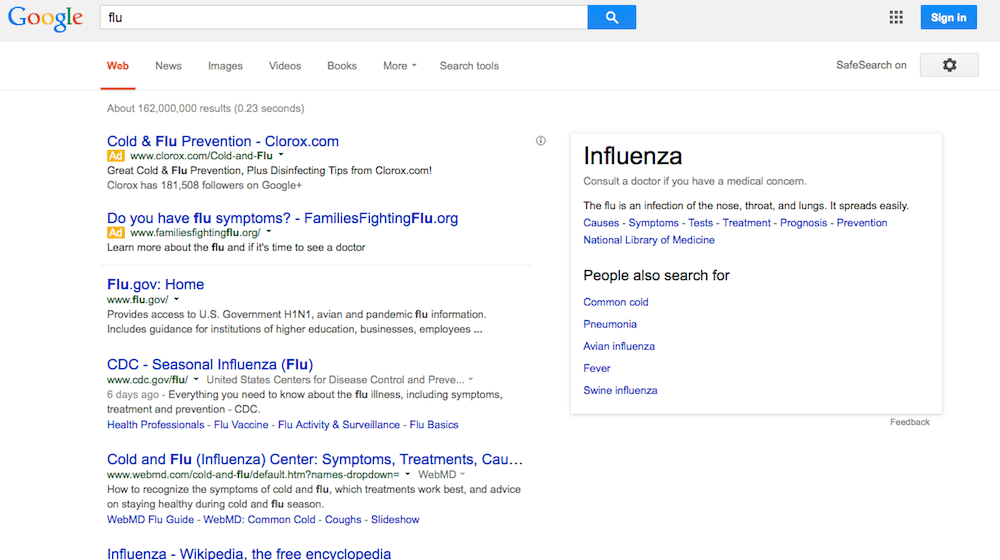Click Symptoms link in Influenza panel
1000x560 pixels.
654,223
